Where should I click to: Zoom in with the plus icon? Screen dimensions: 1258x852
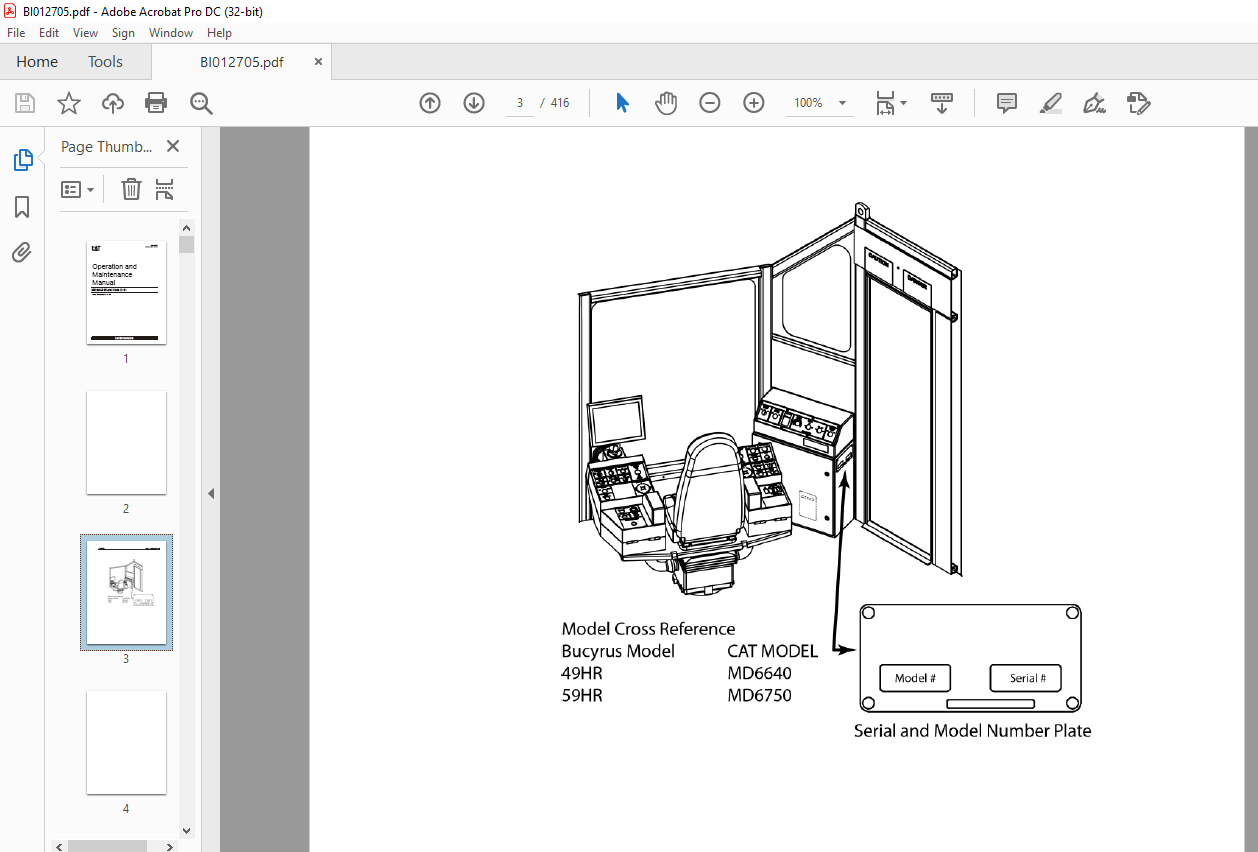tap(754, 103)
